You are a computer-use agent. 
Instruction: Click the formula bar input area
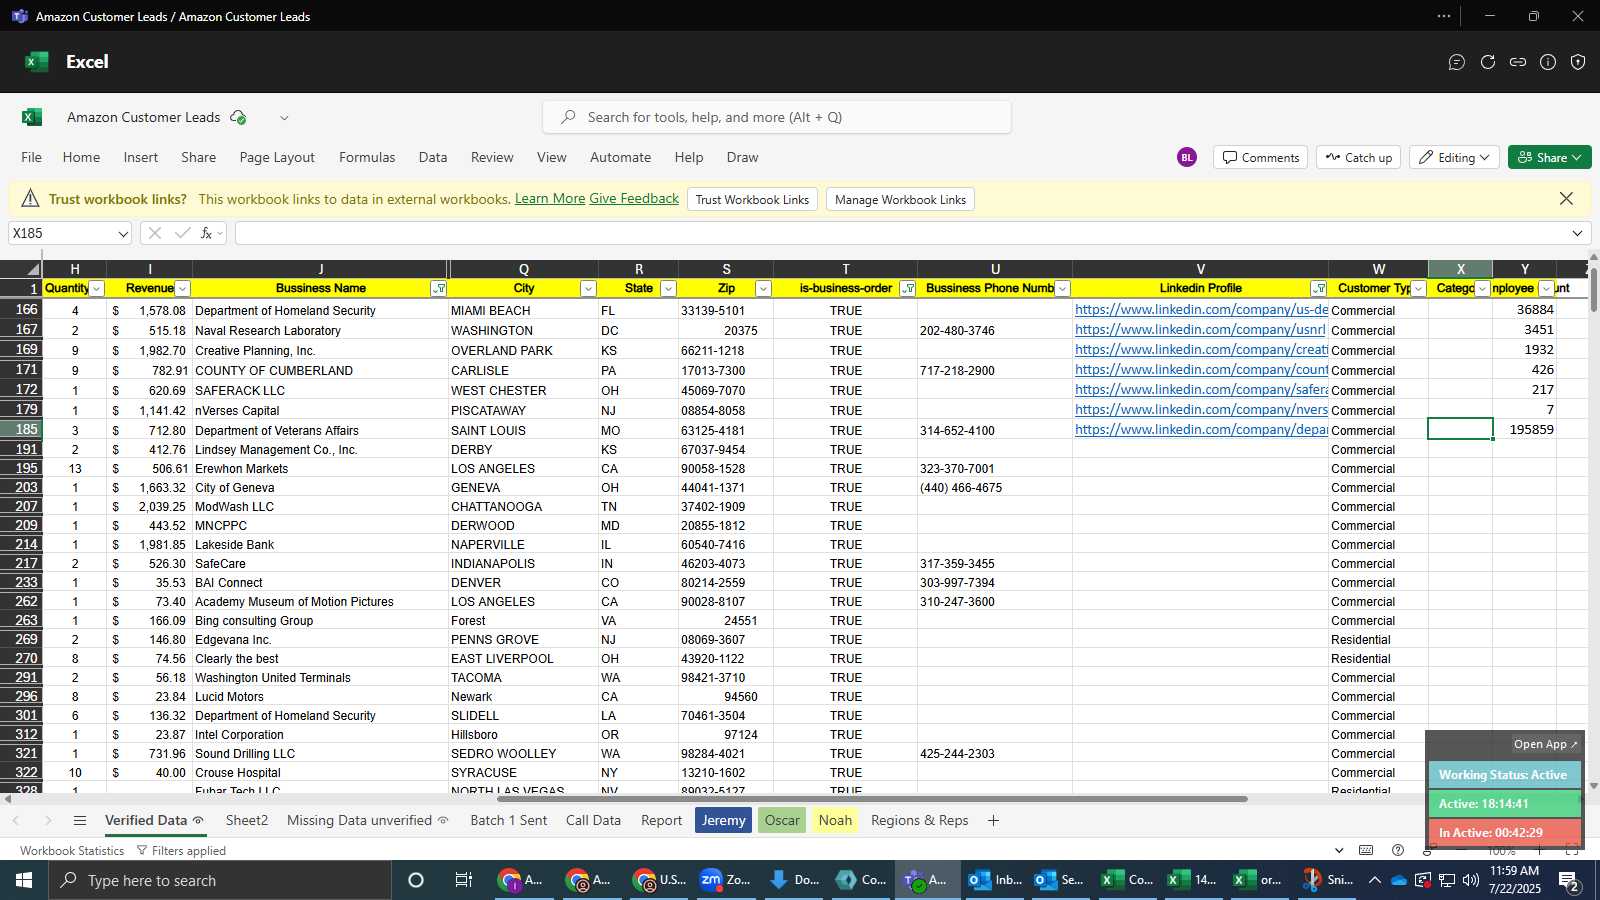click(x=900, y=233)
